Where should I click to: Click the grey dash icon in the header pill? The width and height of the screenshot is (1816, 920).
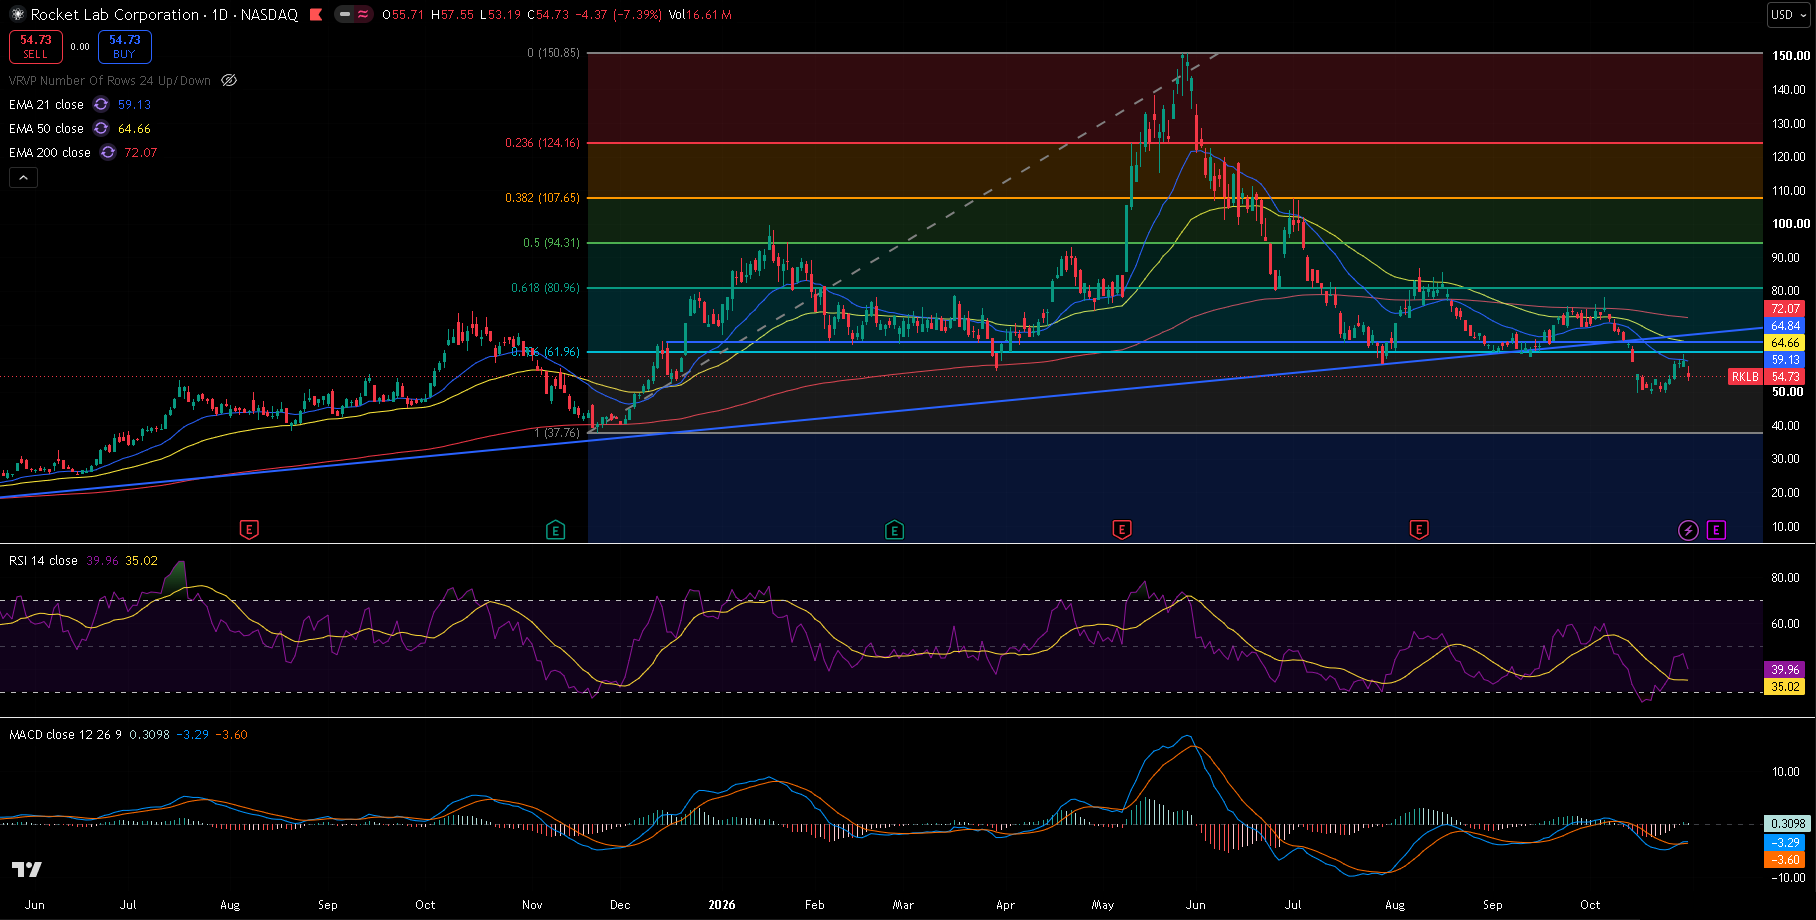tap(345, 15)
